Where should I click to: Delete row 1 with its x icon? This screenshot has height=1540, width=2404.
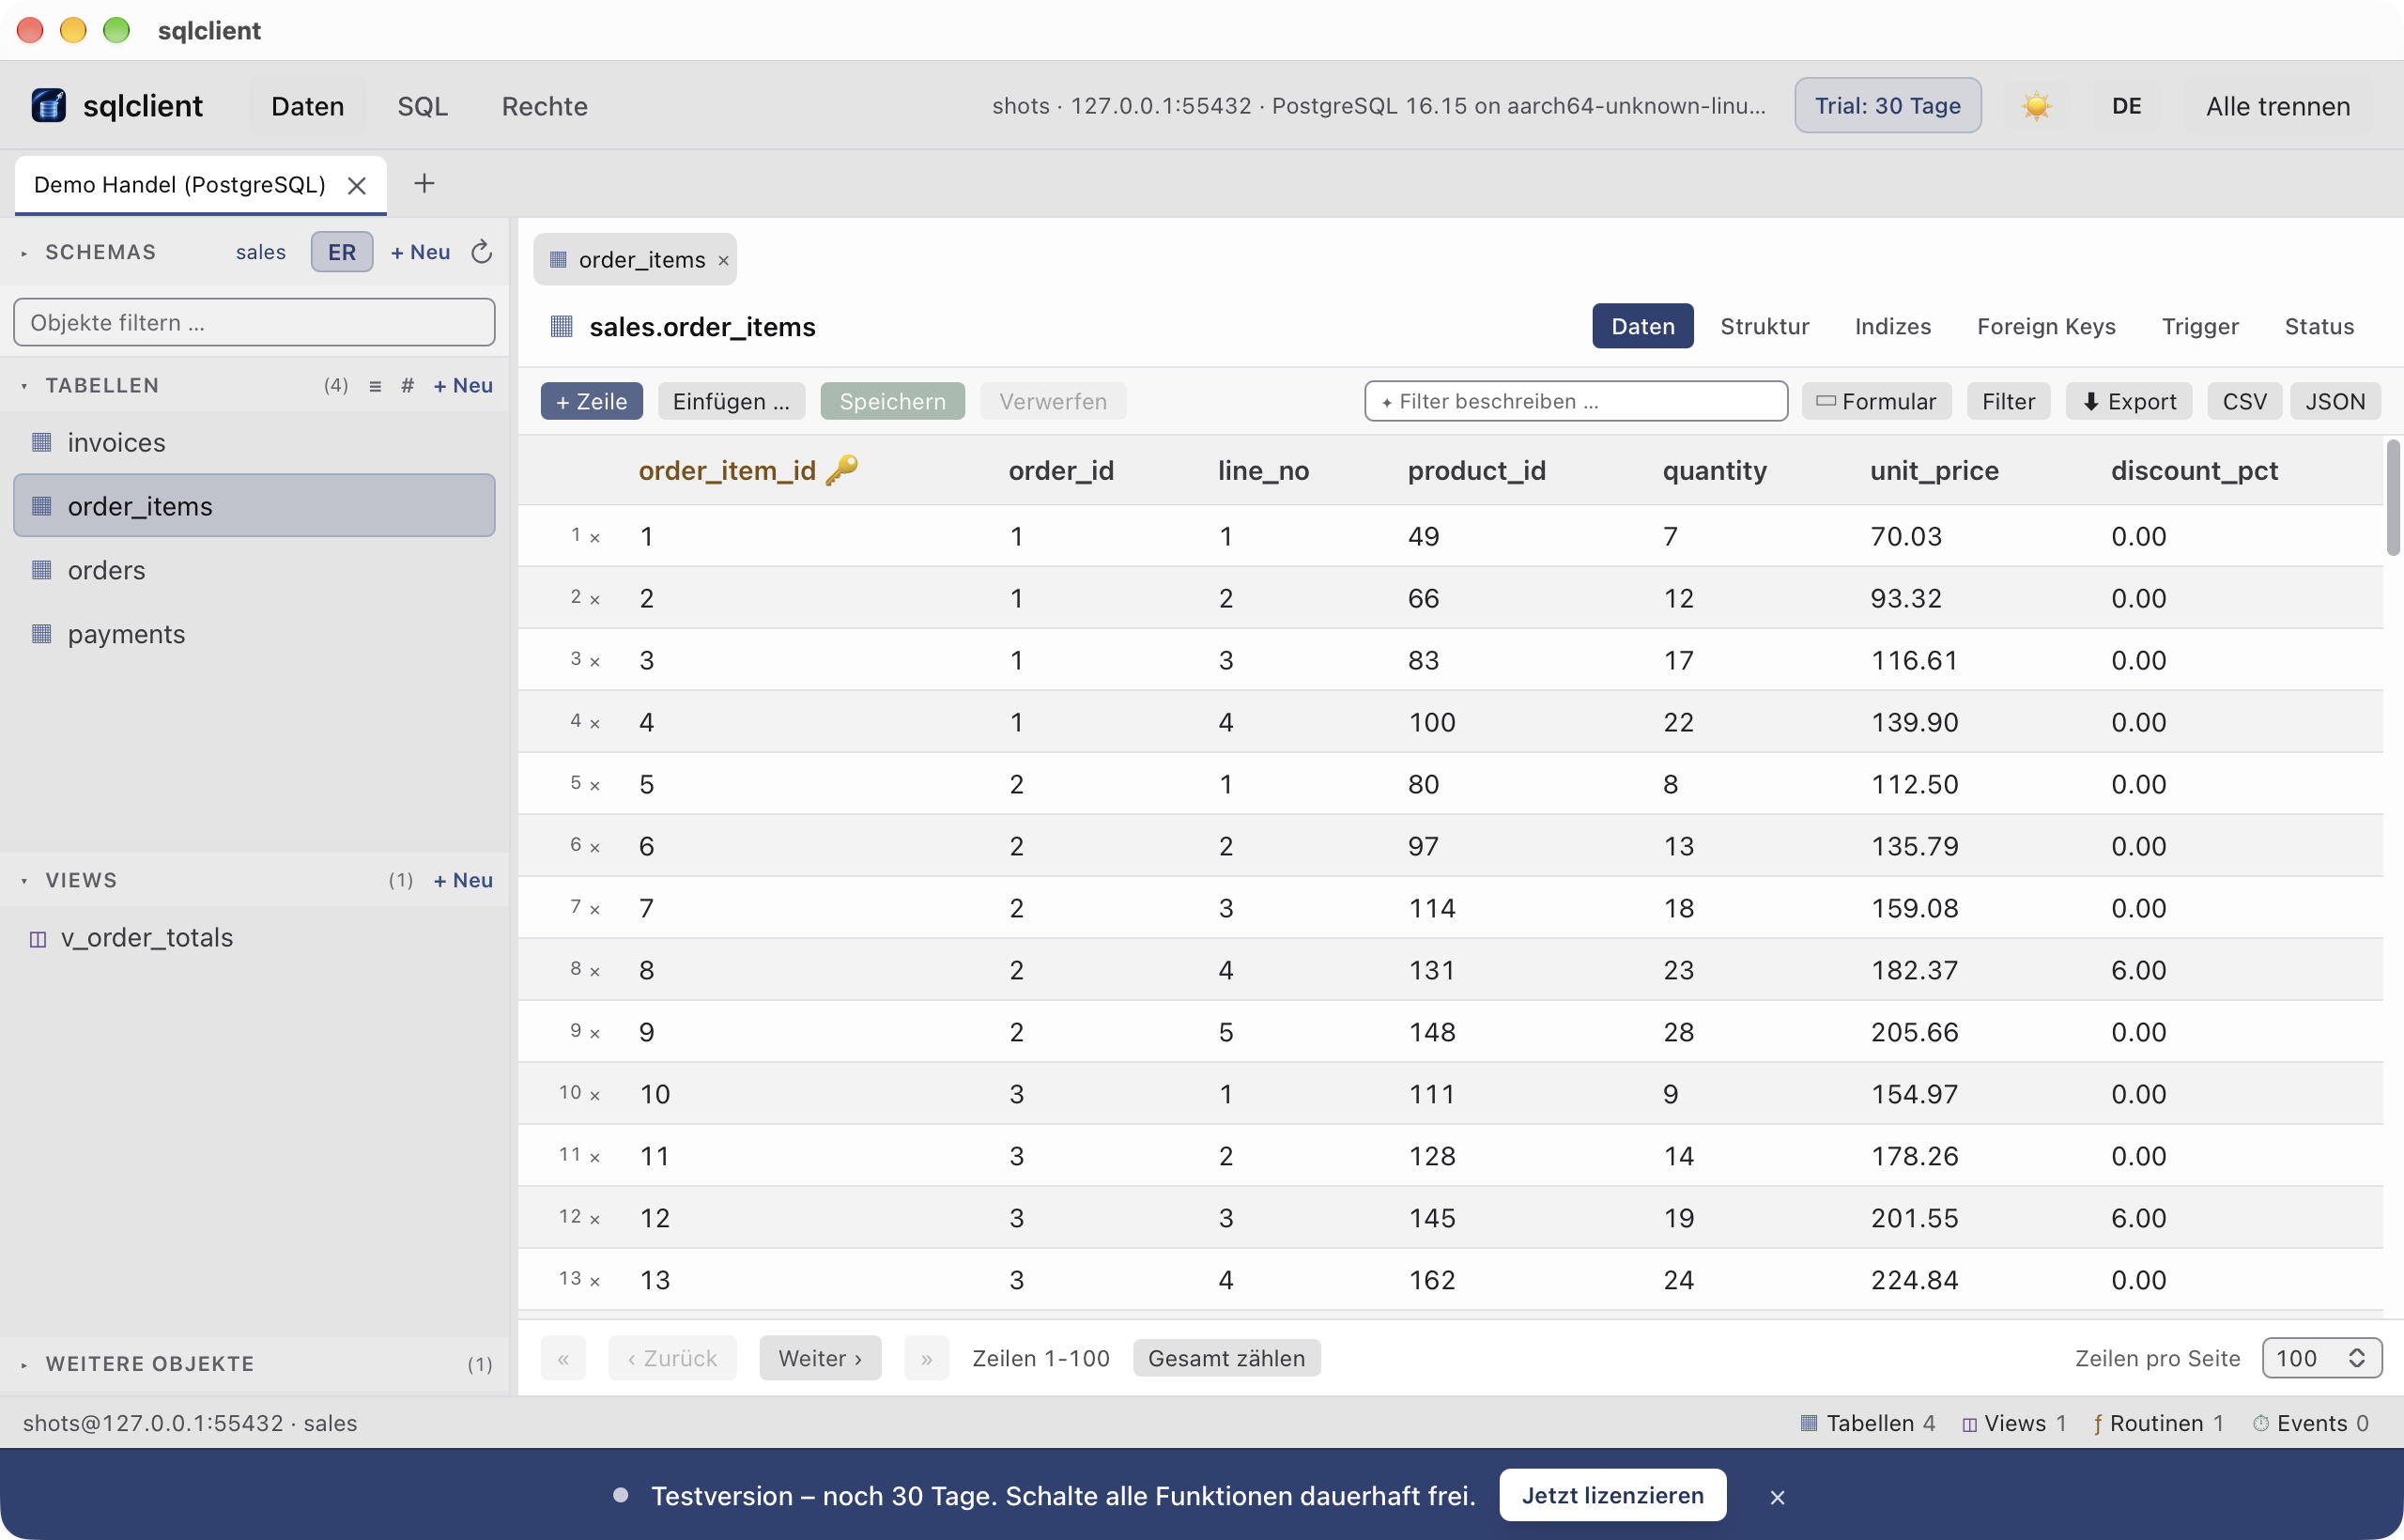pyautogui.click(x=595, y=538)
